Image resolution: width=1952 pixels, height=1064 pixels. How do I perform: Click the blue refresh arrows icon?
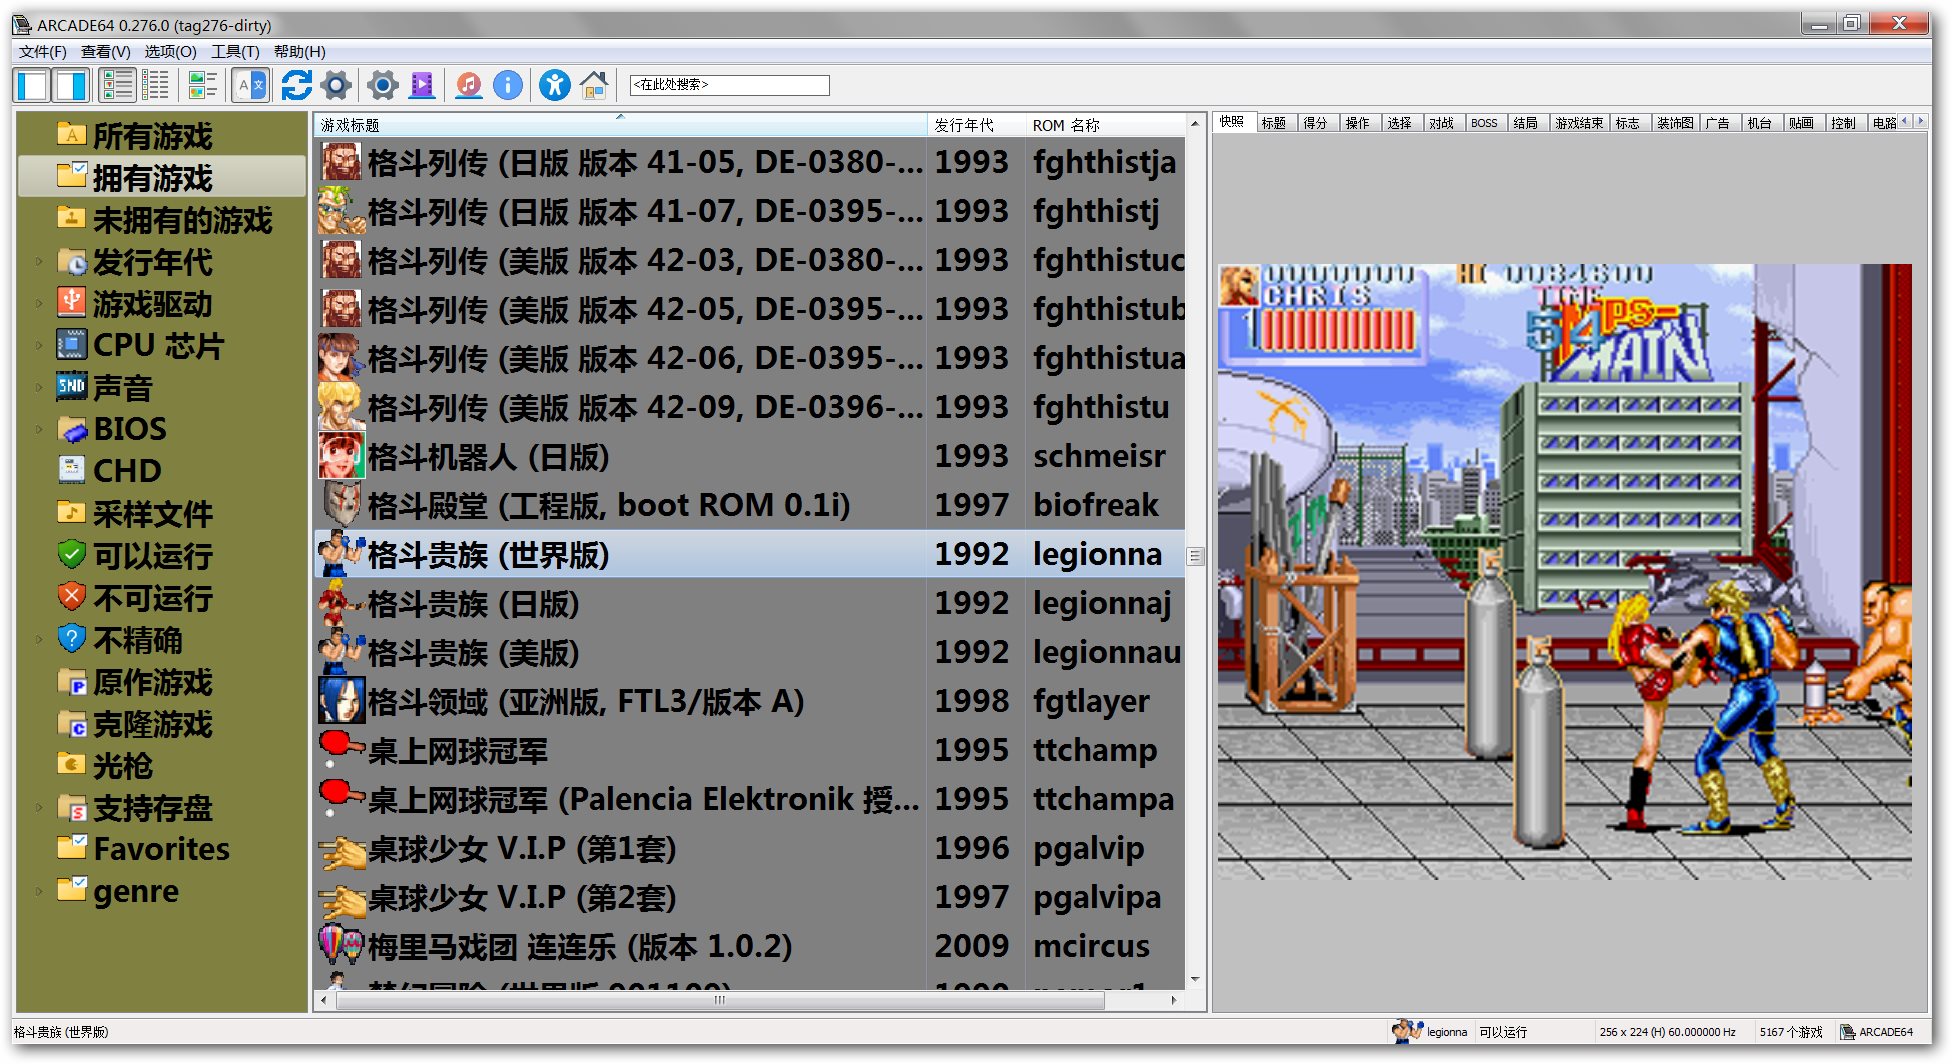click(296, 86)
